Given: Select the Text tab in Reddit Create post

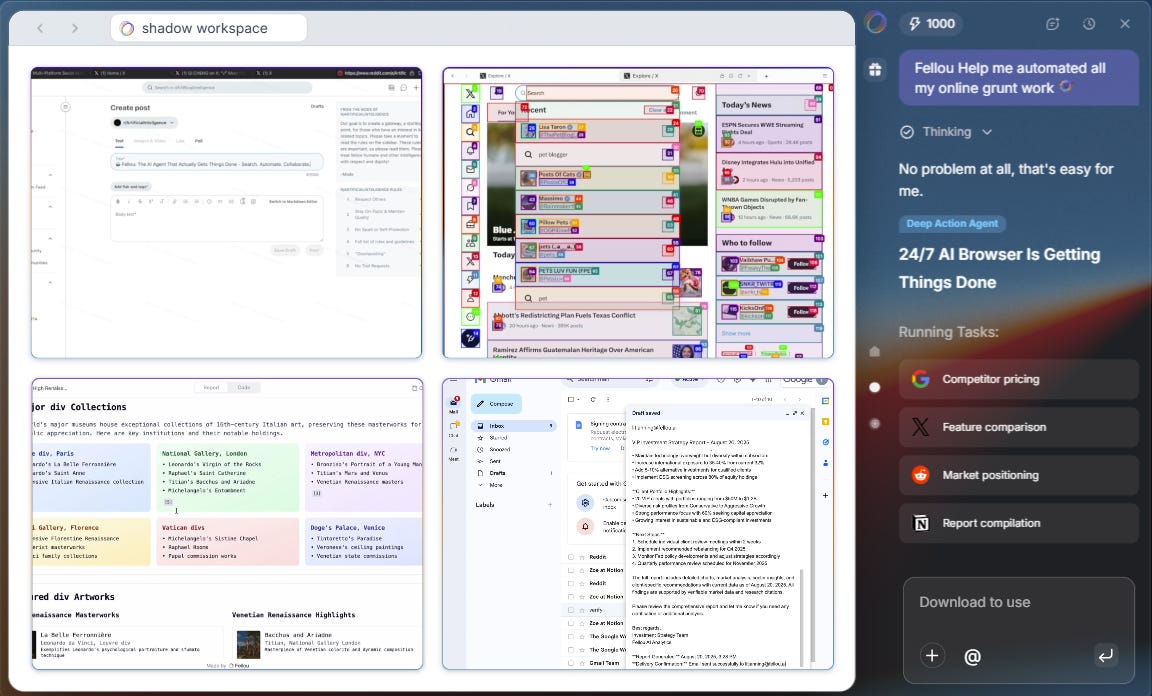Looking at the screenshot, I should click(119, 140).
